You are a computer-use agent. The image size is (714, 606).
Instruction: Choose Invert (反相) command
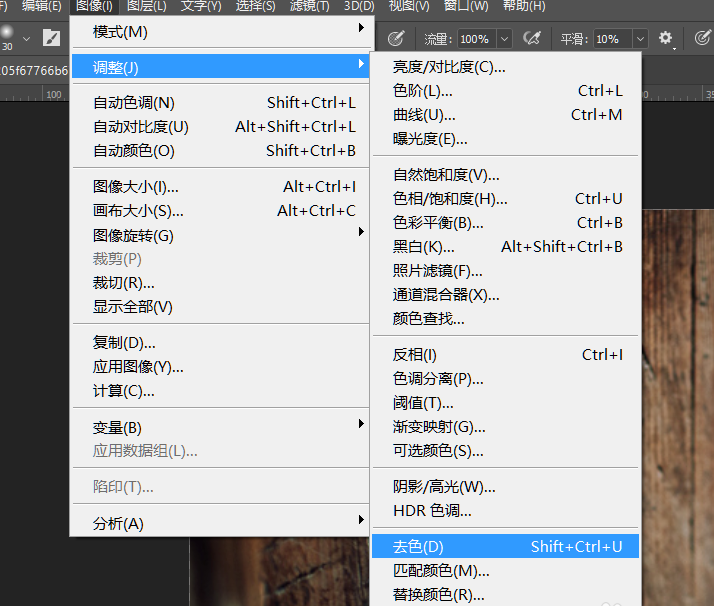tap(505, 355)
